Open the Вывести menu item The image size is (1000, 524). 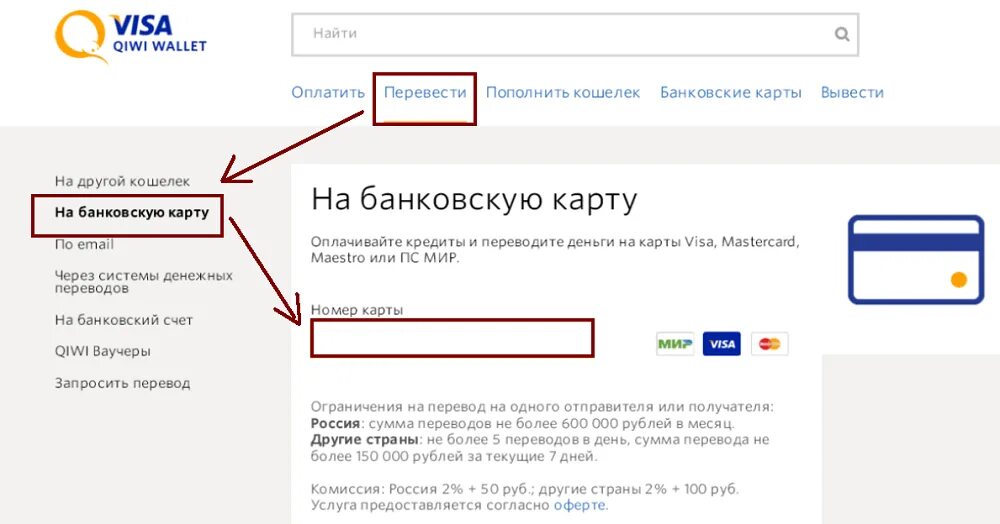[x=852, y=93]
